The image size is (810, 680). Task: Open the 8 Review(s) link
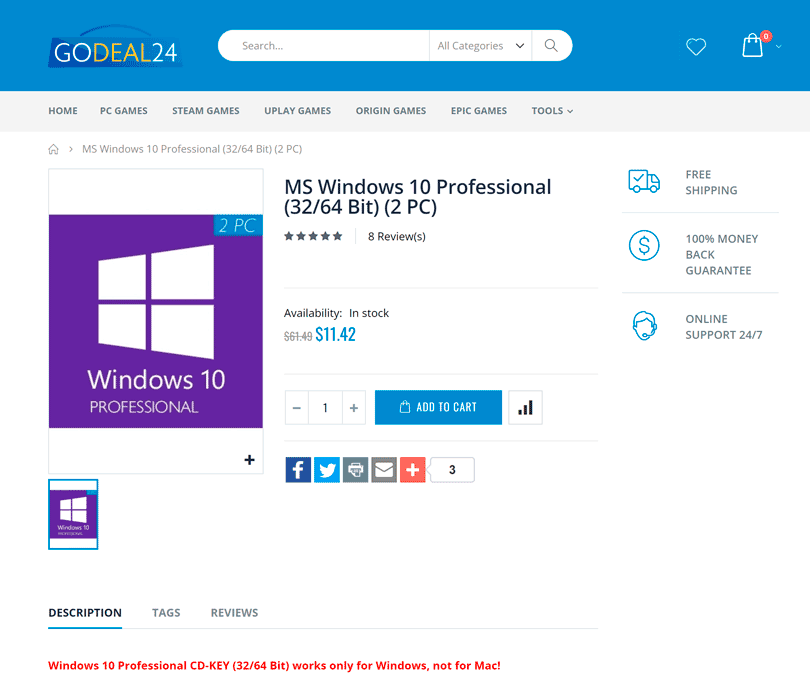tap(396, 237)
